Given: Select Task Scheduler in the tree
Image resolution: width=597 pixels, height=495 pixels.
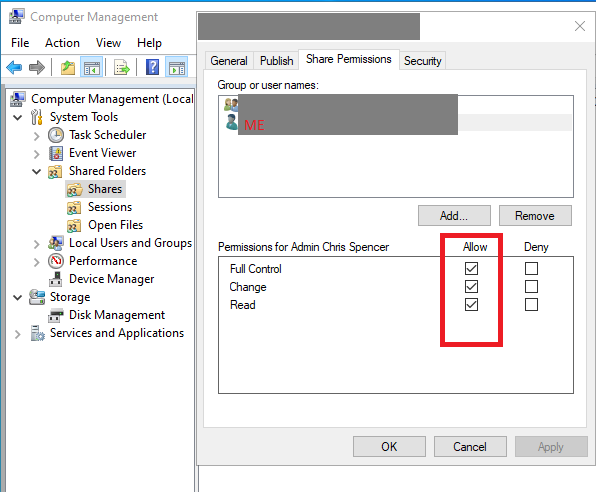Looking at the screenshot, I should point(108,135).
